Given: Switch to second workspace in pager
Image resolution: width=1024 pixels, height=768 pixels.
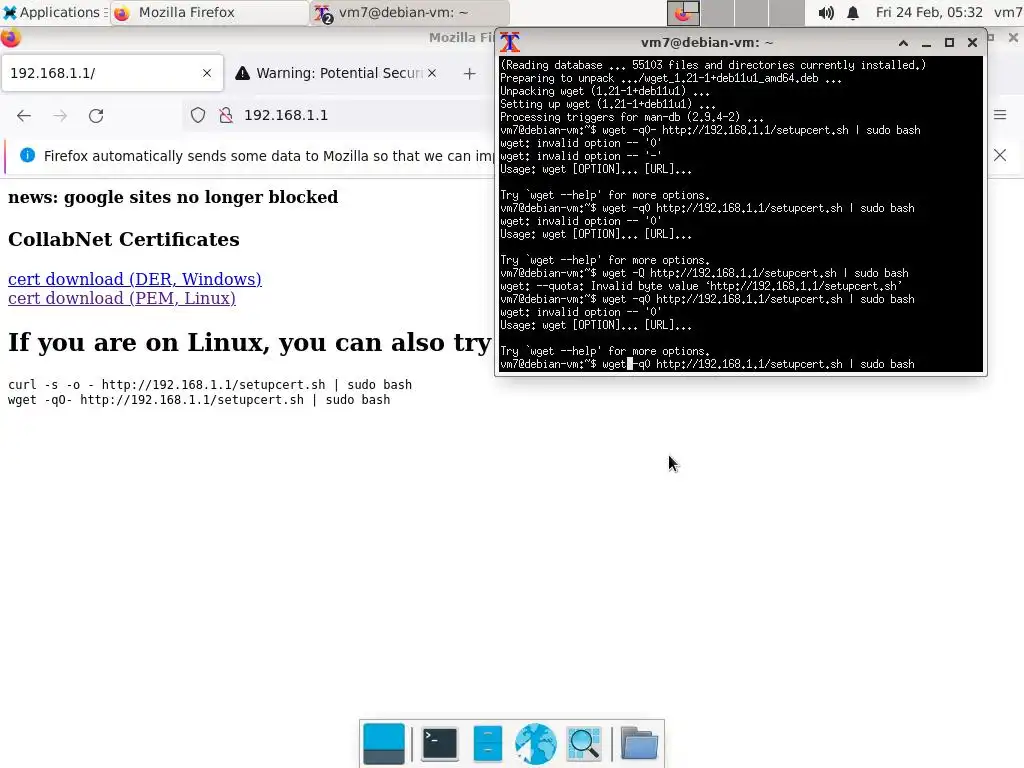Looking at the screenshot, I should point(718,12).
